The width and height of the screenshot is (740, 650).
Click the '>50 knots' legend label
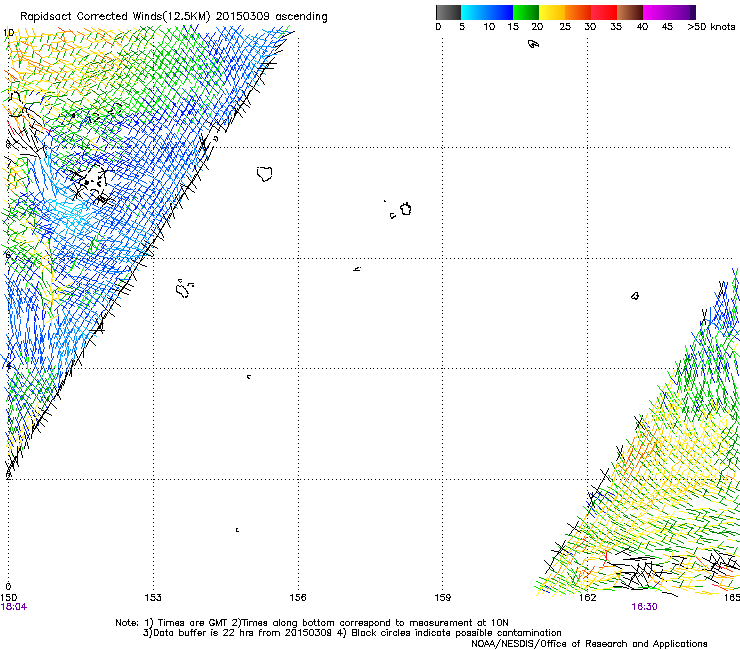[711, 27]
